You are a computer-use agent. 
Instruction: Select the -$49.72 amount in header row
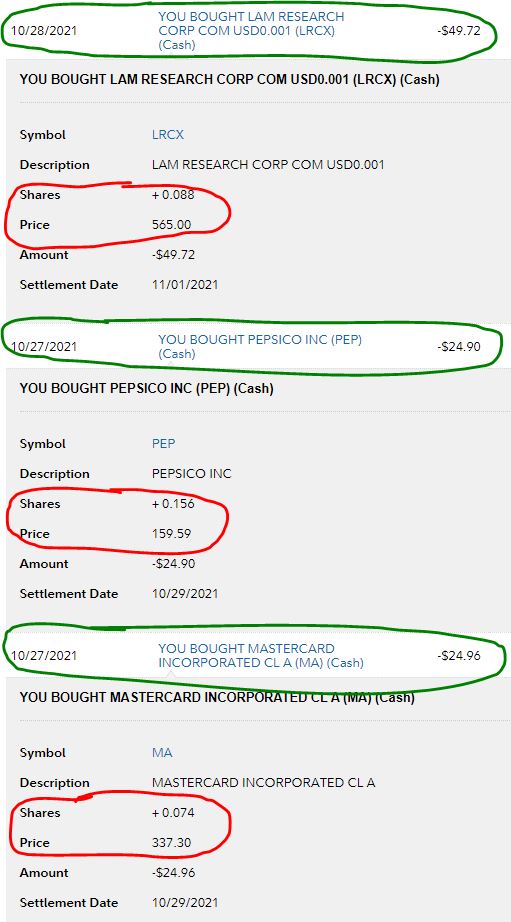tap(459, 31)
